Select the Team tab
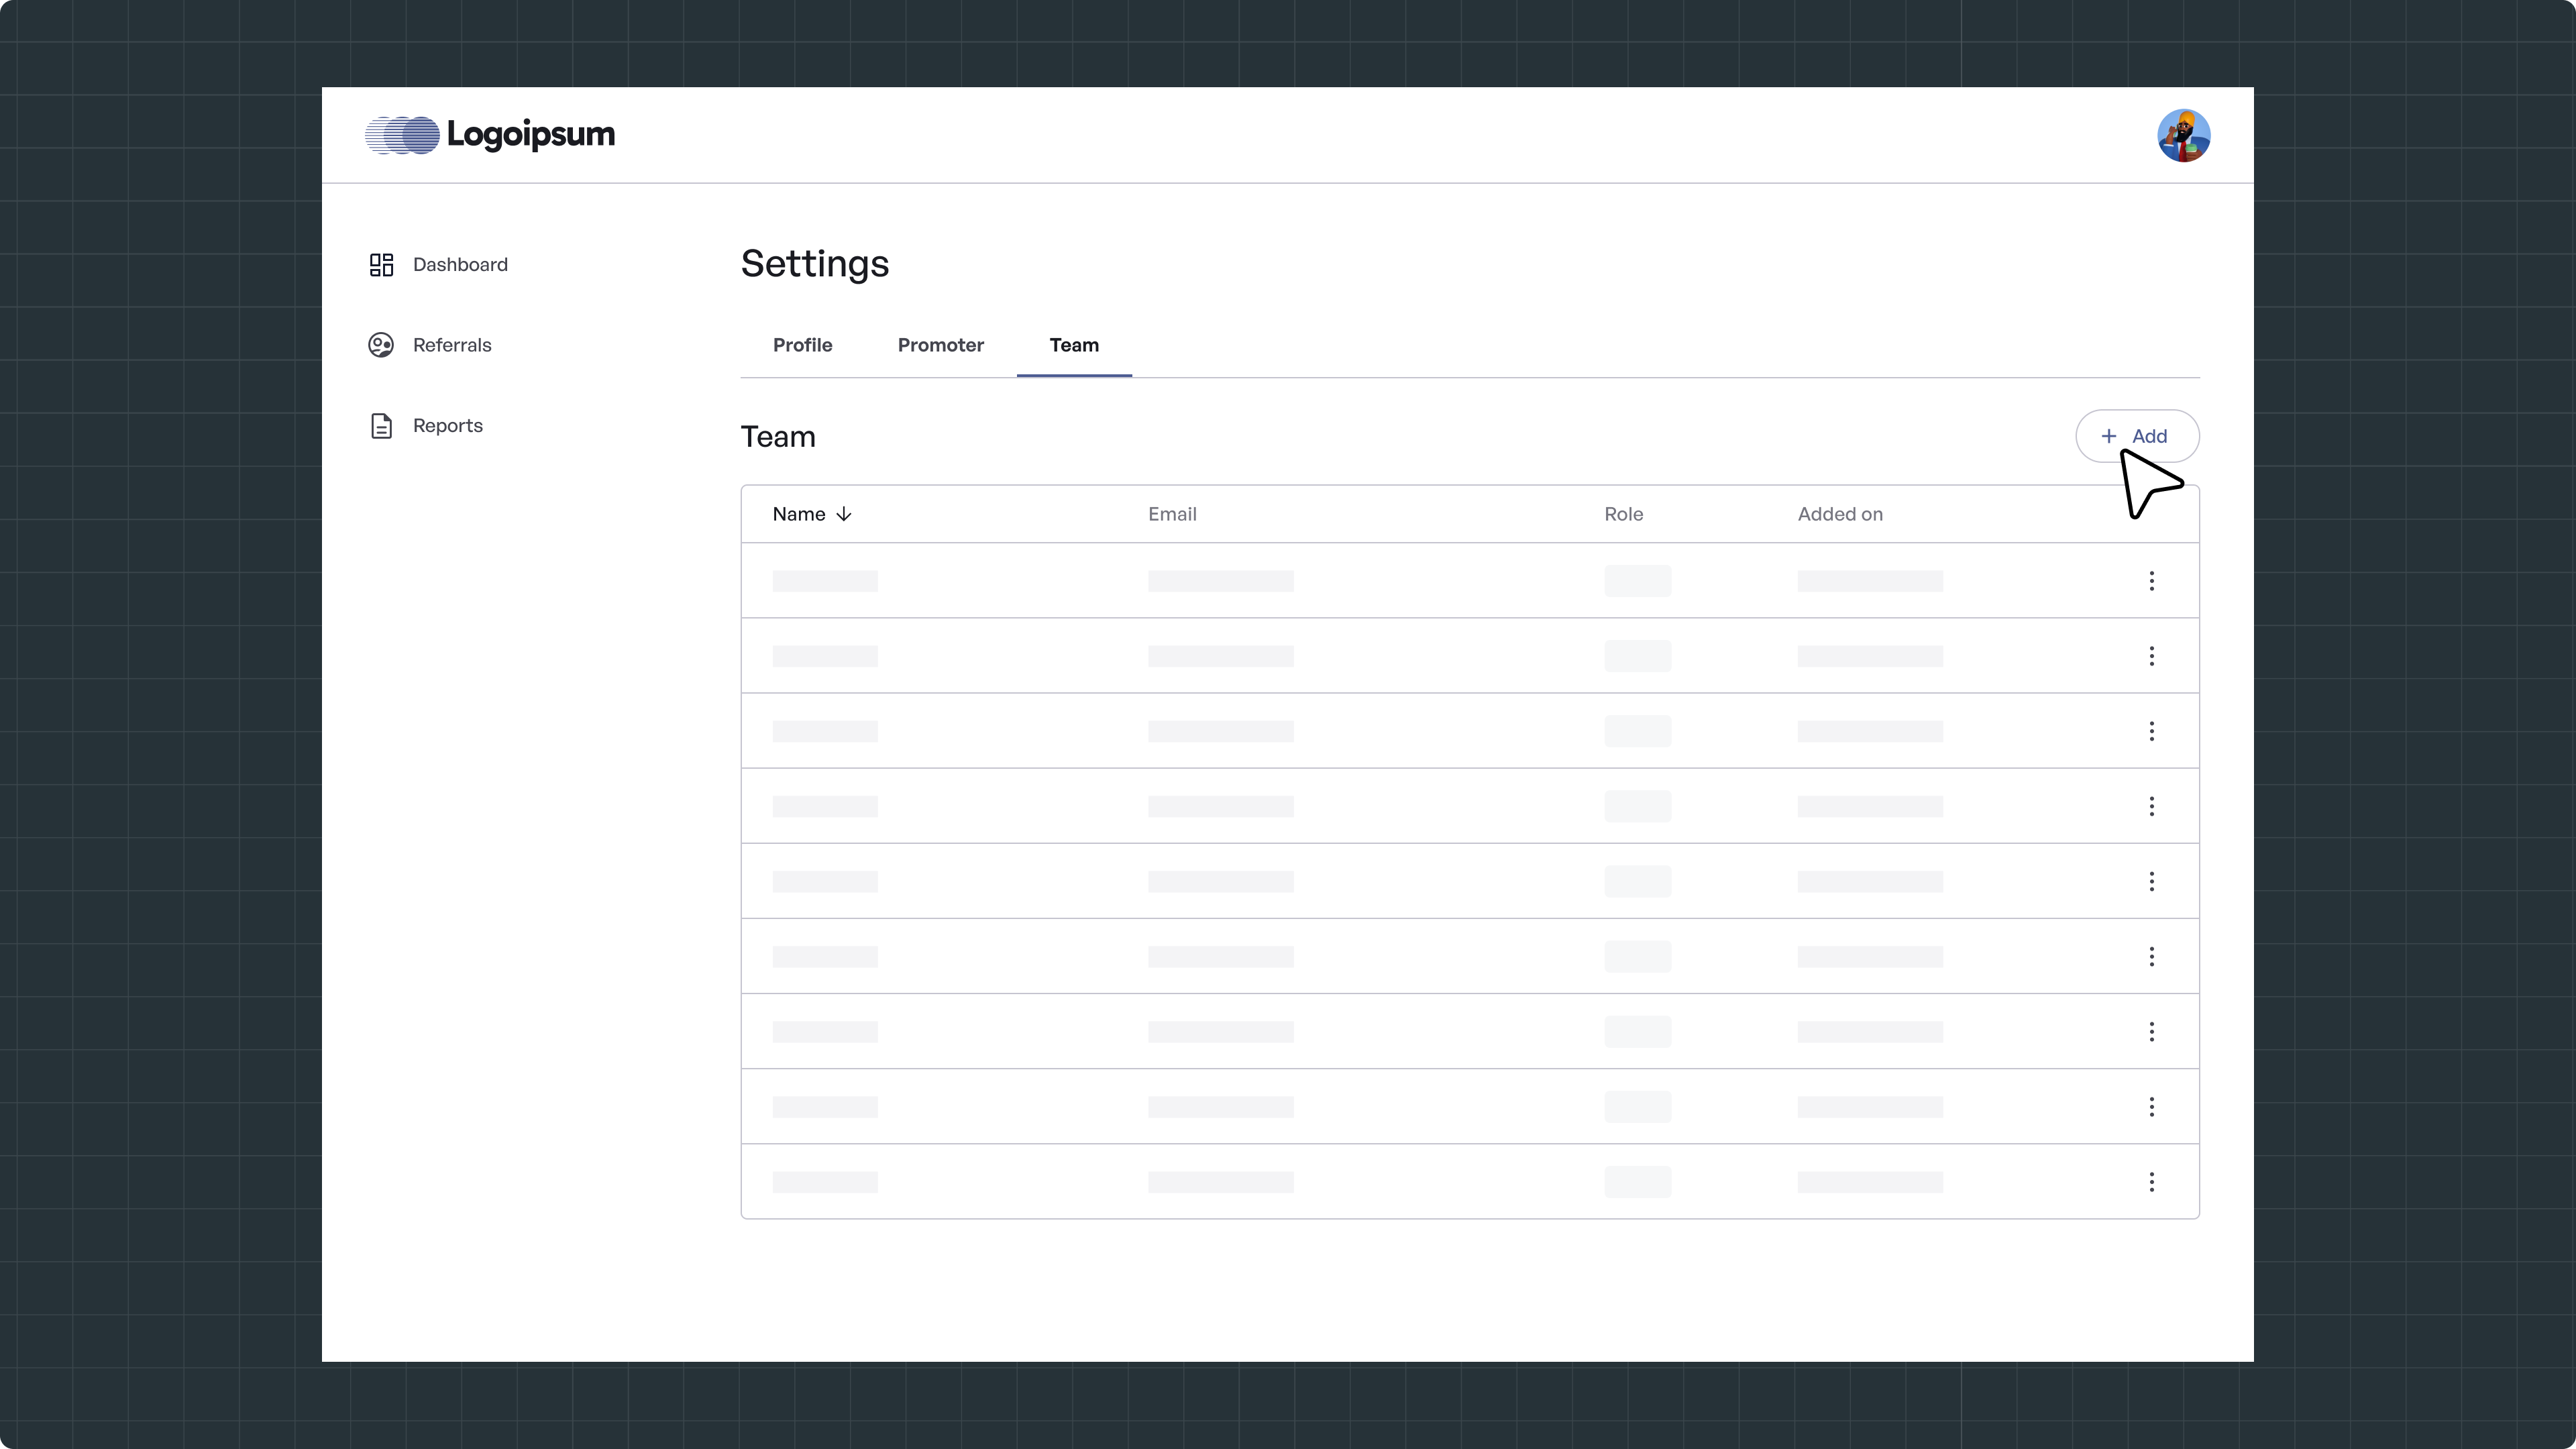 [1074, 345]
